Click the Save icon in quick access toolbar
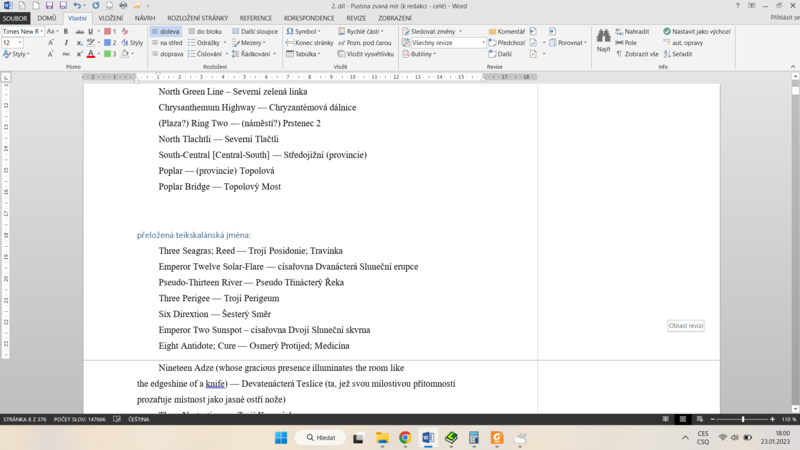Viewport: 800px width, 450px height. [x=49, y=6]
